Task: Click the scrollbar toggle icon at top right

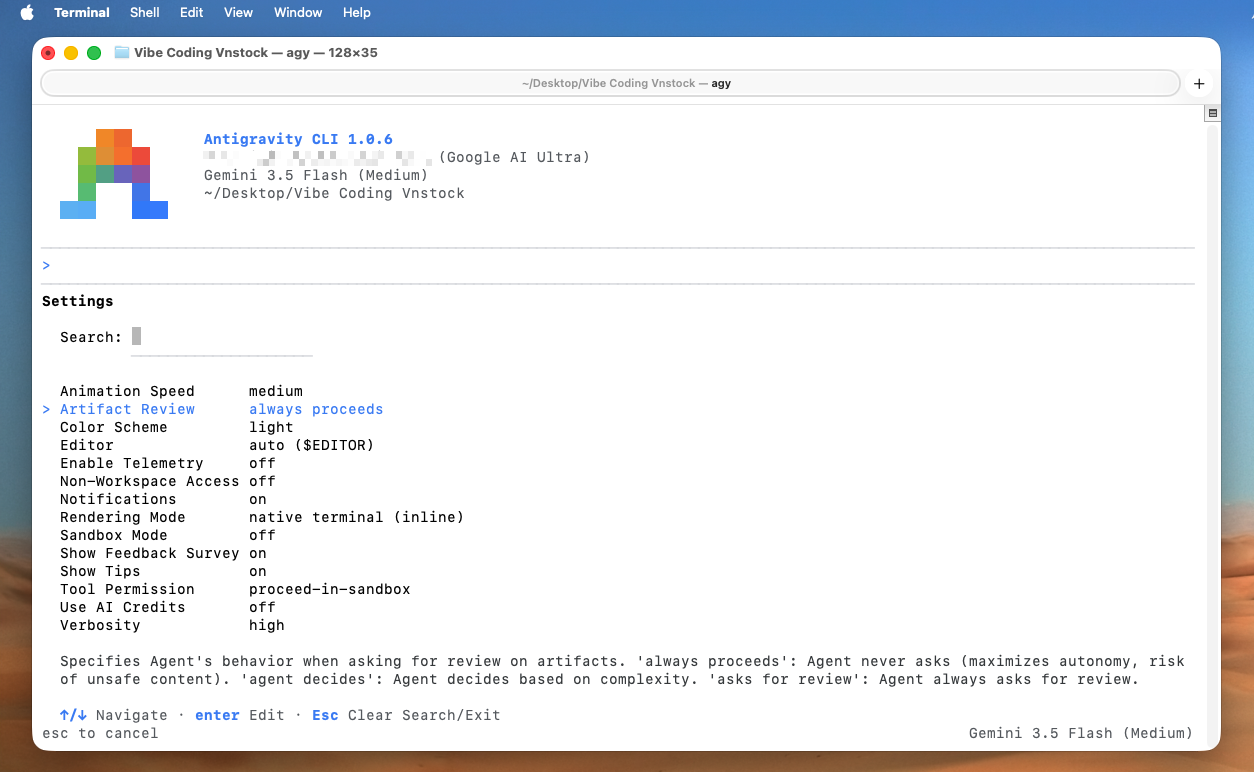Action: [1212, 113]
